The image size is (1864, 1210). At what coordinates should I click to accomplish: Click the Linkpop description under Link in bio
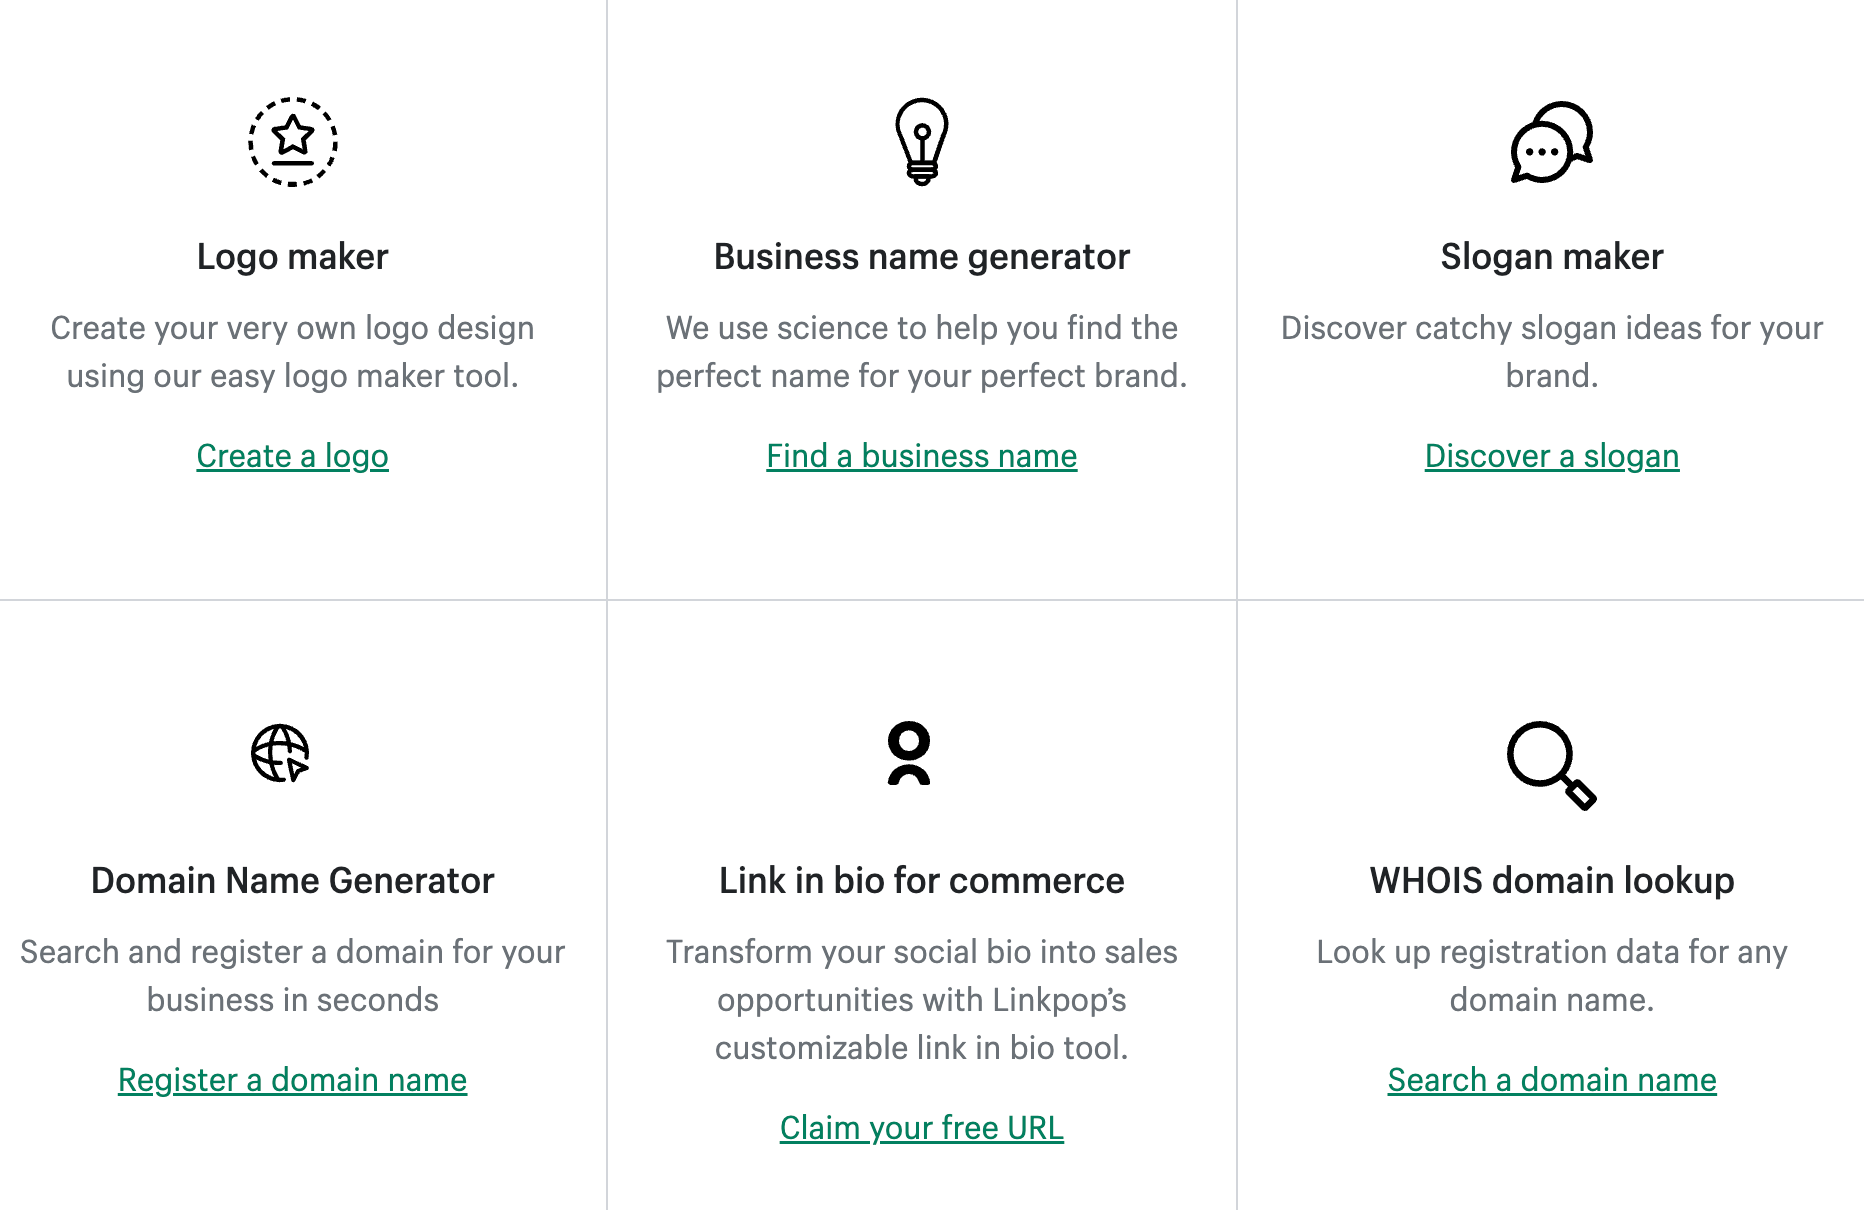point(921,1000)
